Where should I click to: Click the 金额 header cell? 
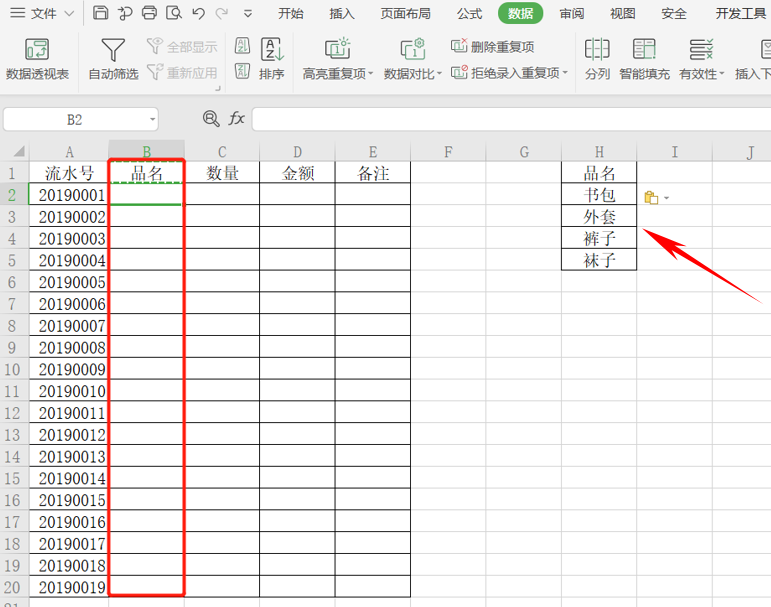click(x=297, y=173)
